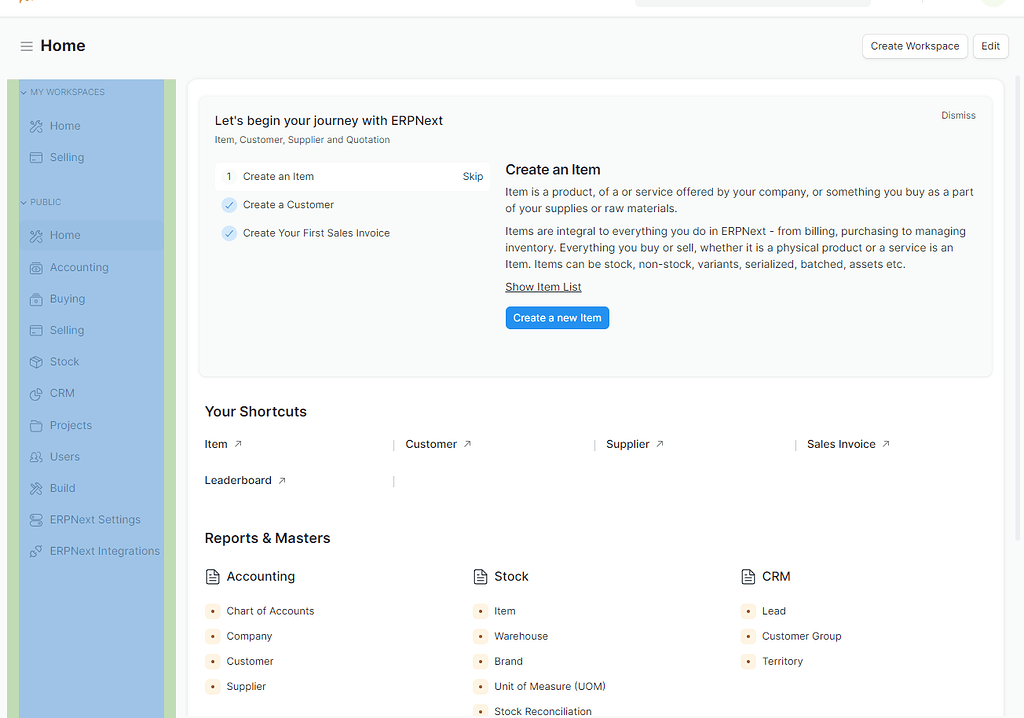1024x718 pixels.
Task: Collapse the MY WORKSPACES section
Action: pos(22,91)
